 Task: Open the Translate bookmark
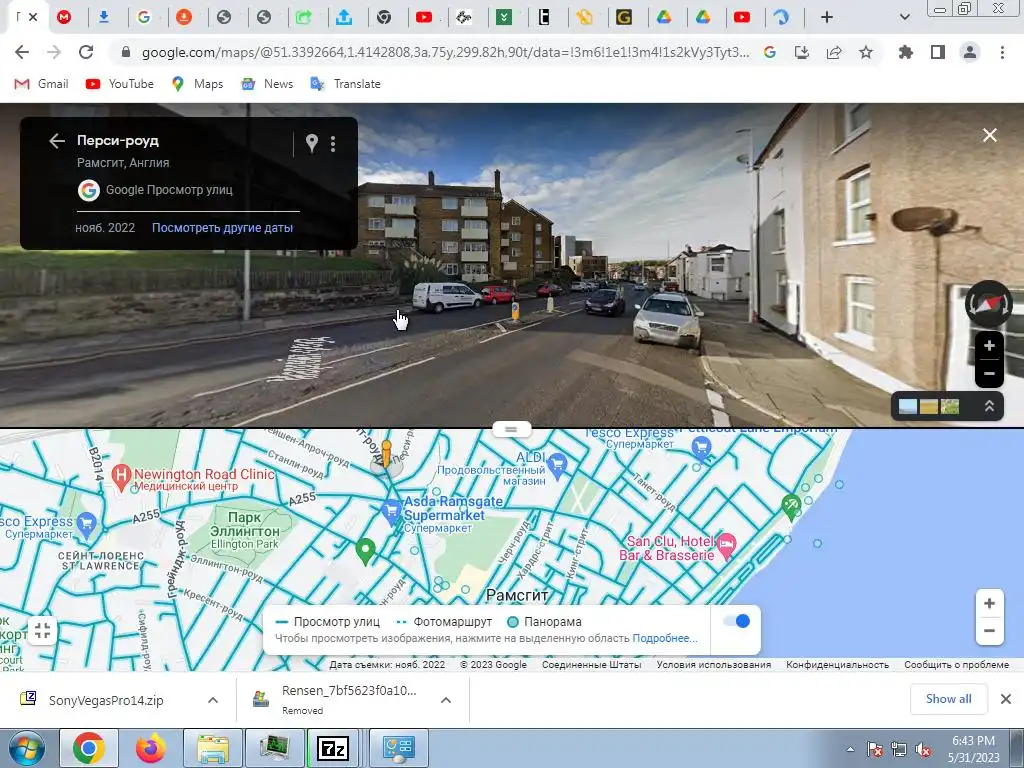345,84
